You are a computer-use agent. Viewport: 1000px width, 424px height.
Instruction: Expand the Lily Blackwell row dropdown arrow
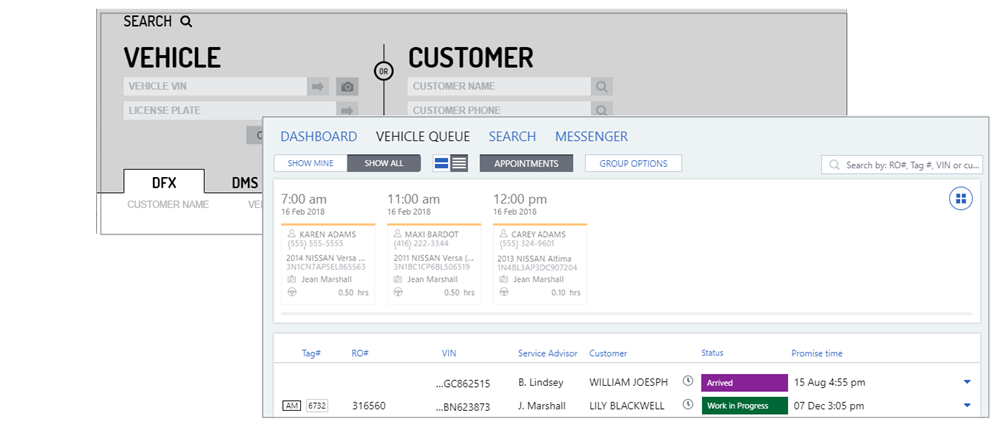pos(967,405)
